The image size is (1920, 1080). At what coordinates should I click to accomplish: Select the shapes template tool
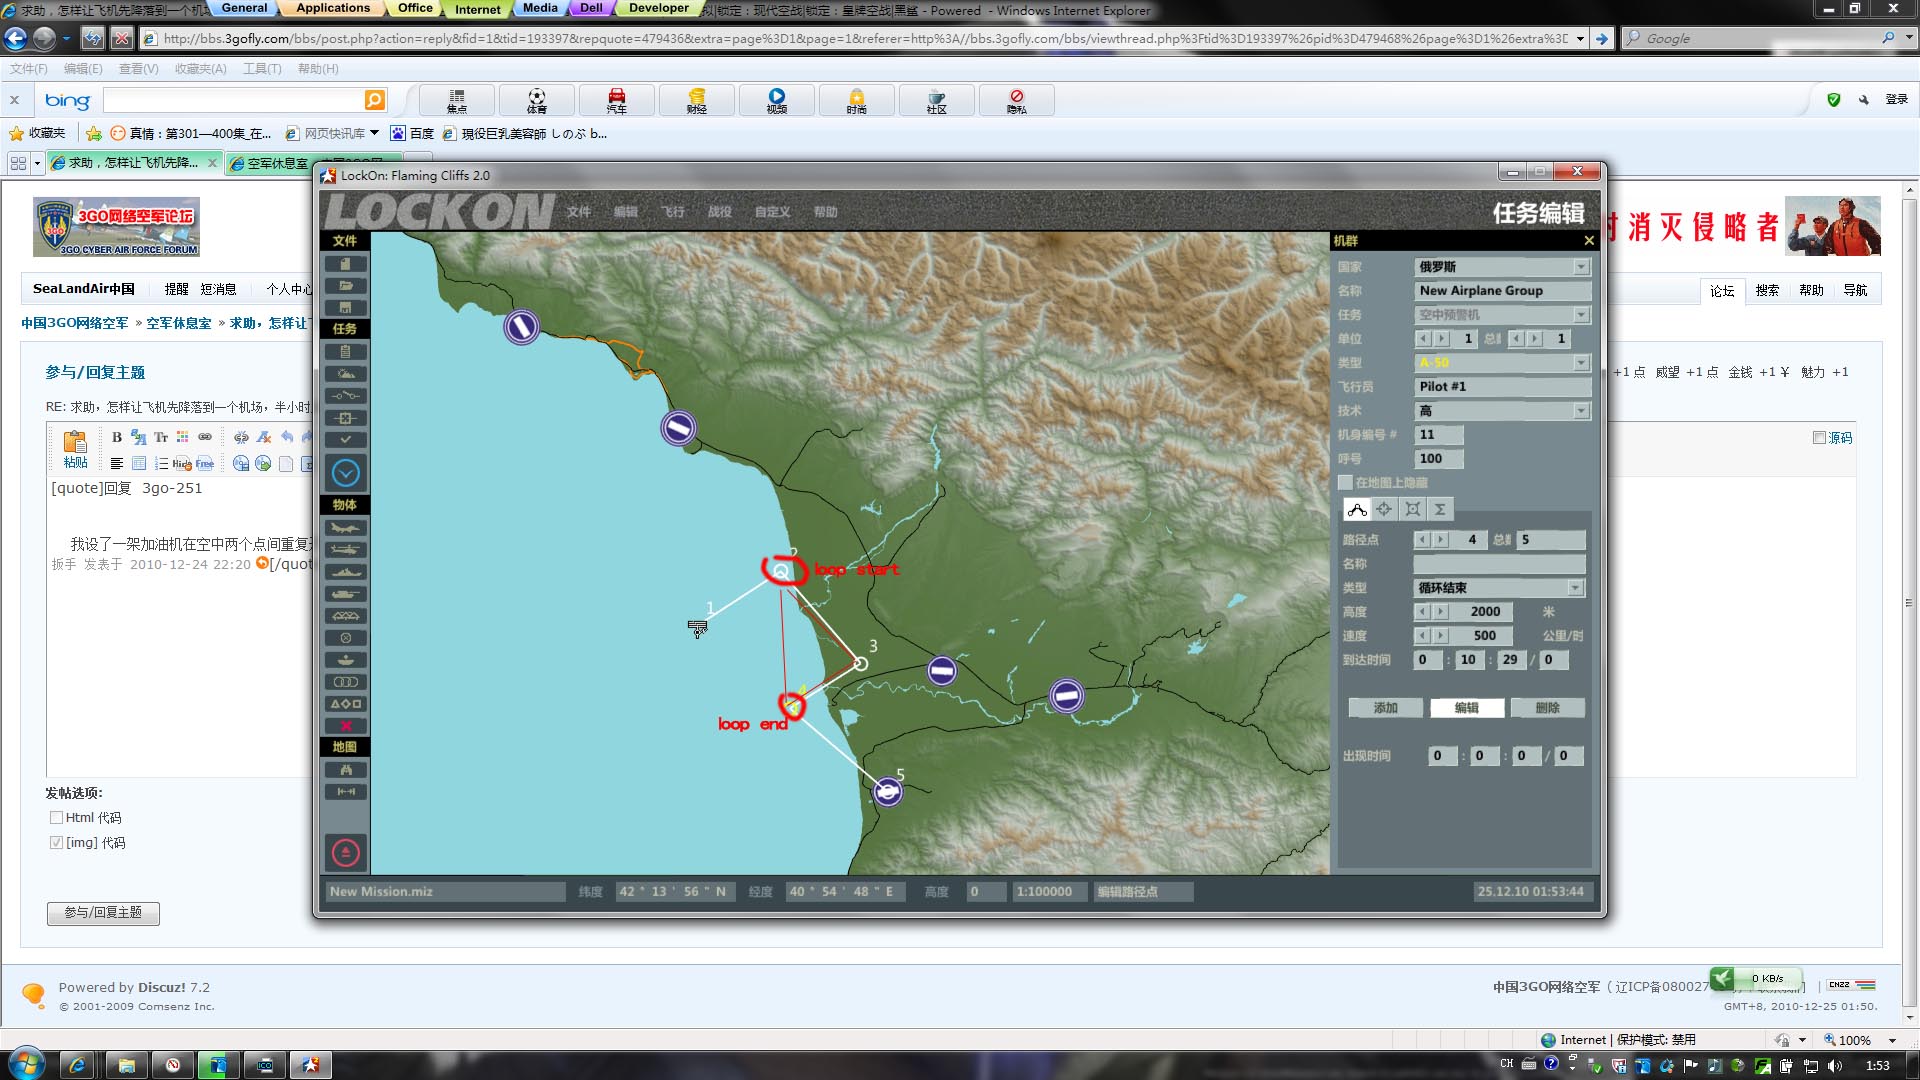pos(345,704)
